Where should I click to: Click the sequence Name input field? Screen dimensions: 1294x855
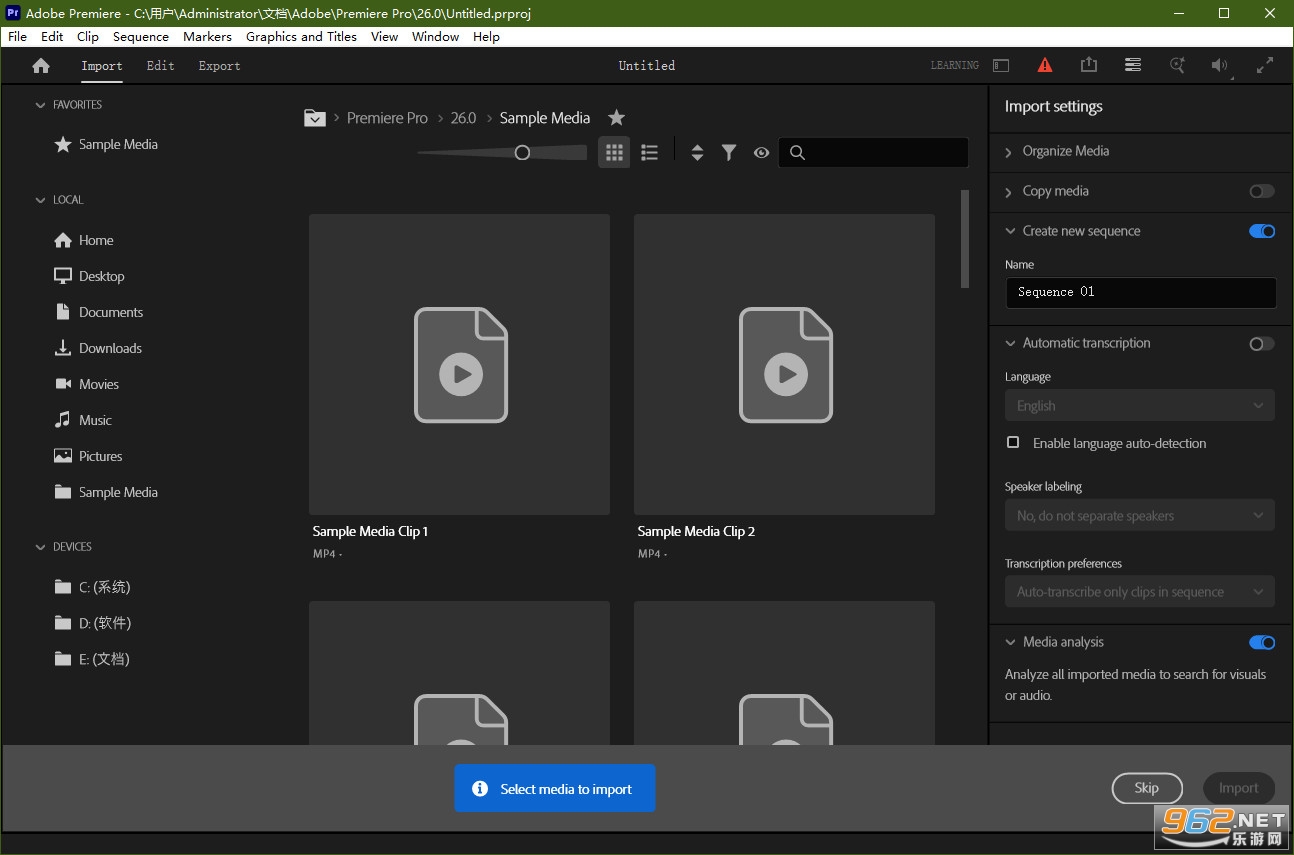point(1140,292)
